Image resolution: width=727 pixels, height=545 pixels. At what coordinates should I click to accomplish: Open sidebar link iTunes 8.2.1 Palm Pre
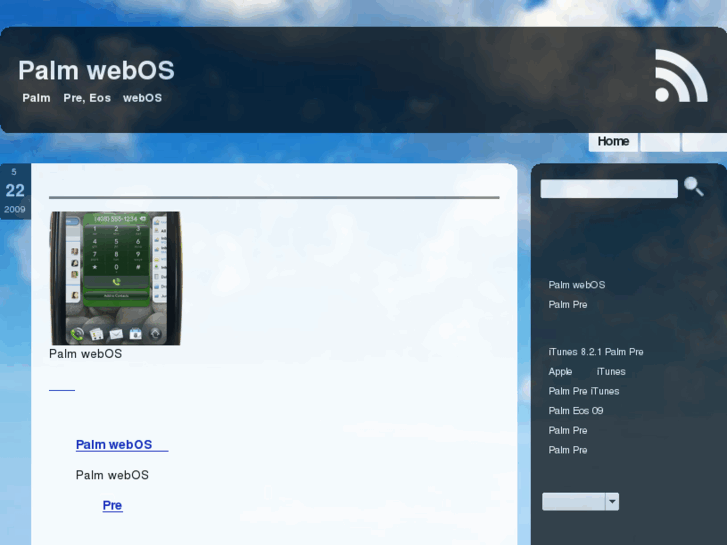[596, 352]
